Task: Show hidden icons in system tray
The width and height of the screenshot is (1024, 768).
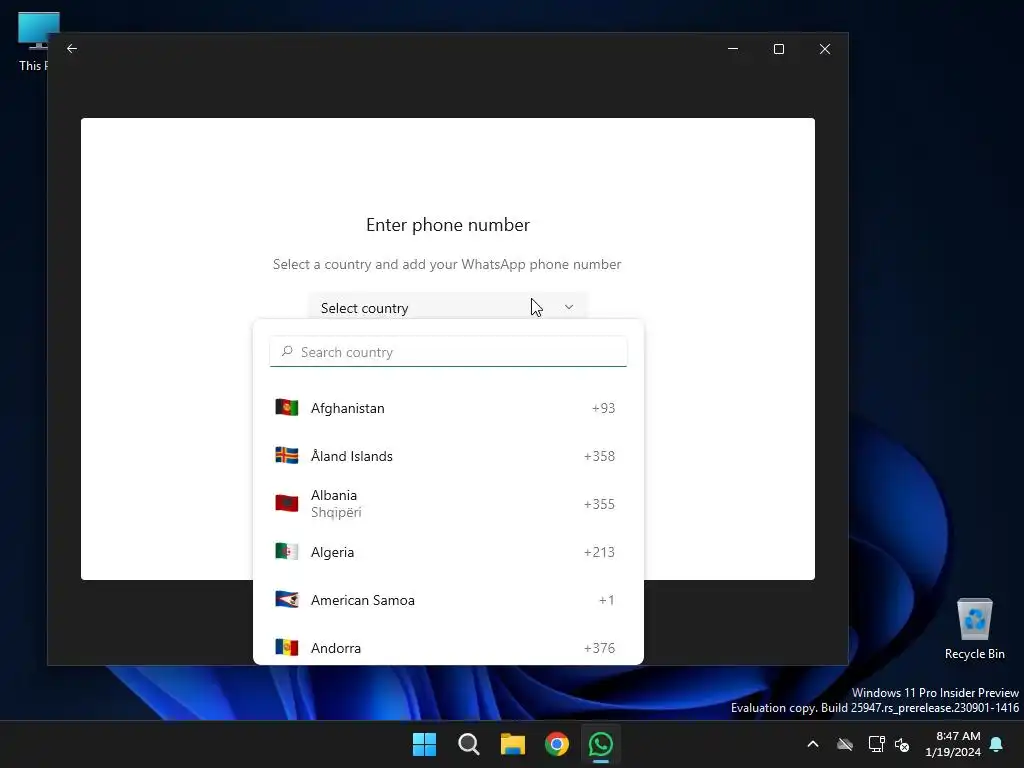Action: coord(813,744)
